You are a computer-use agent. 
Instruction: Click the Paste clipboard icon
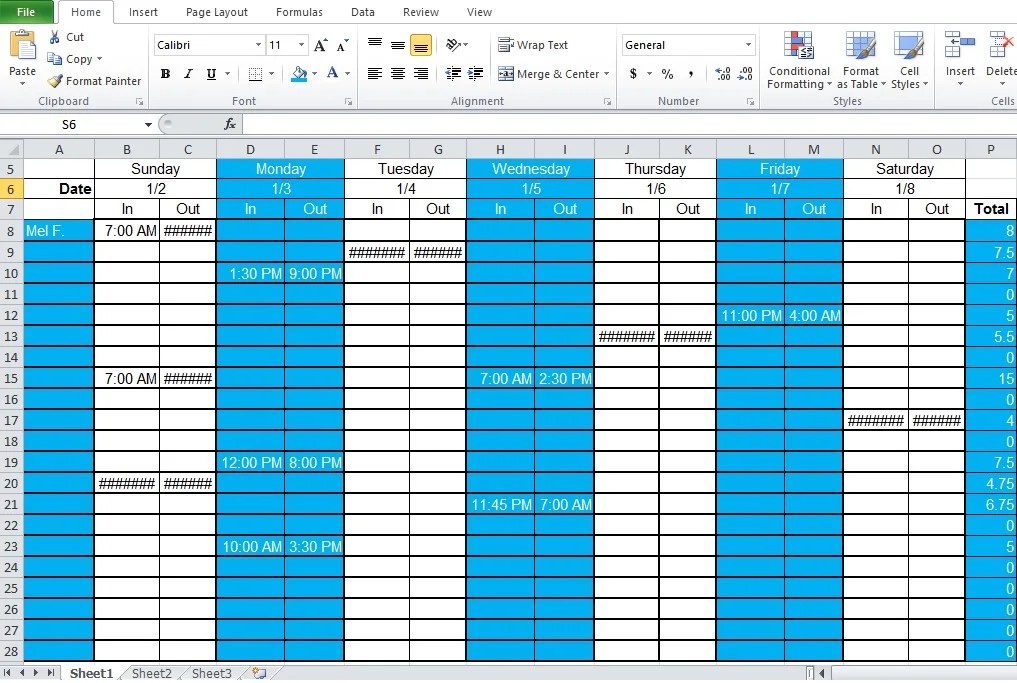[x=23, y=47]
